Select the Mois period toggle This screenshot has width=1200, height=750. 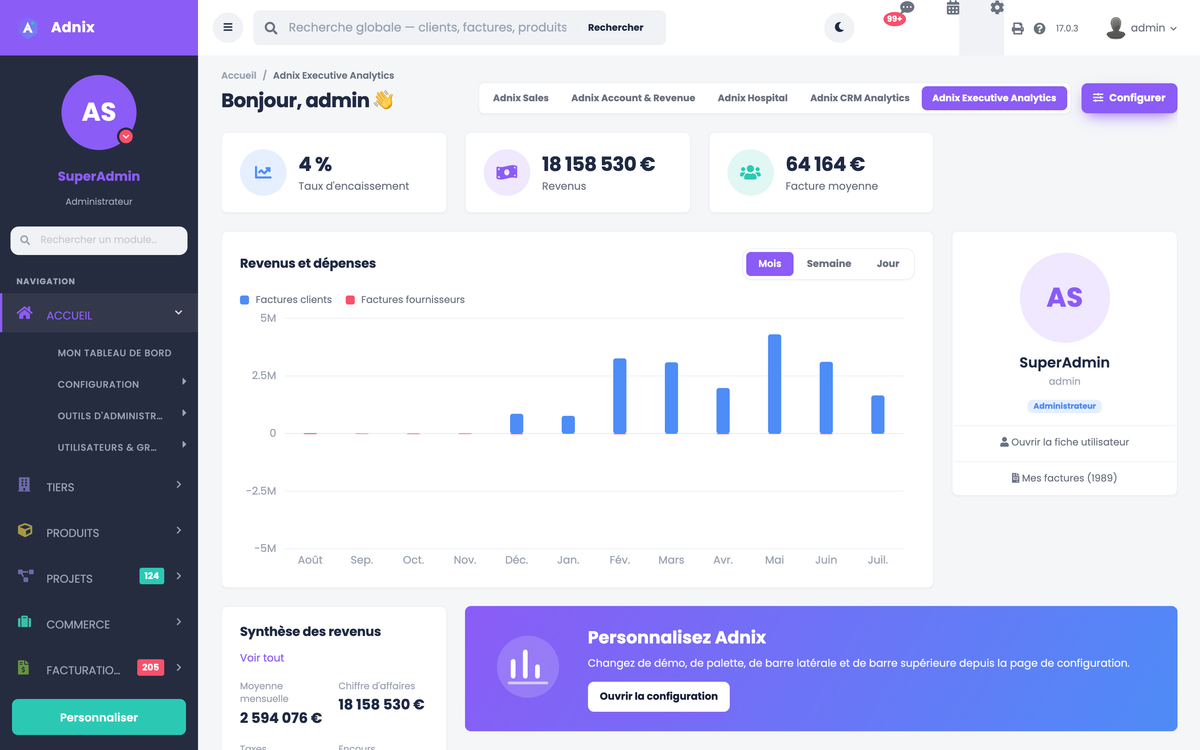click(770, 264)
